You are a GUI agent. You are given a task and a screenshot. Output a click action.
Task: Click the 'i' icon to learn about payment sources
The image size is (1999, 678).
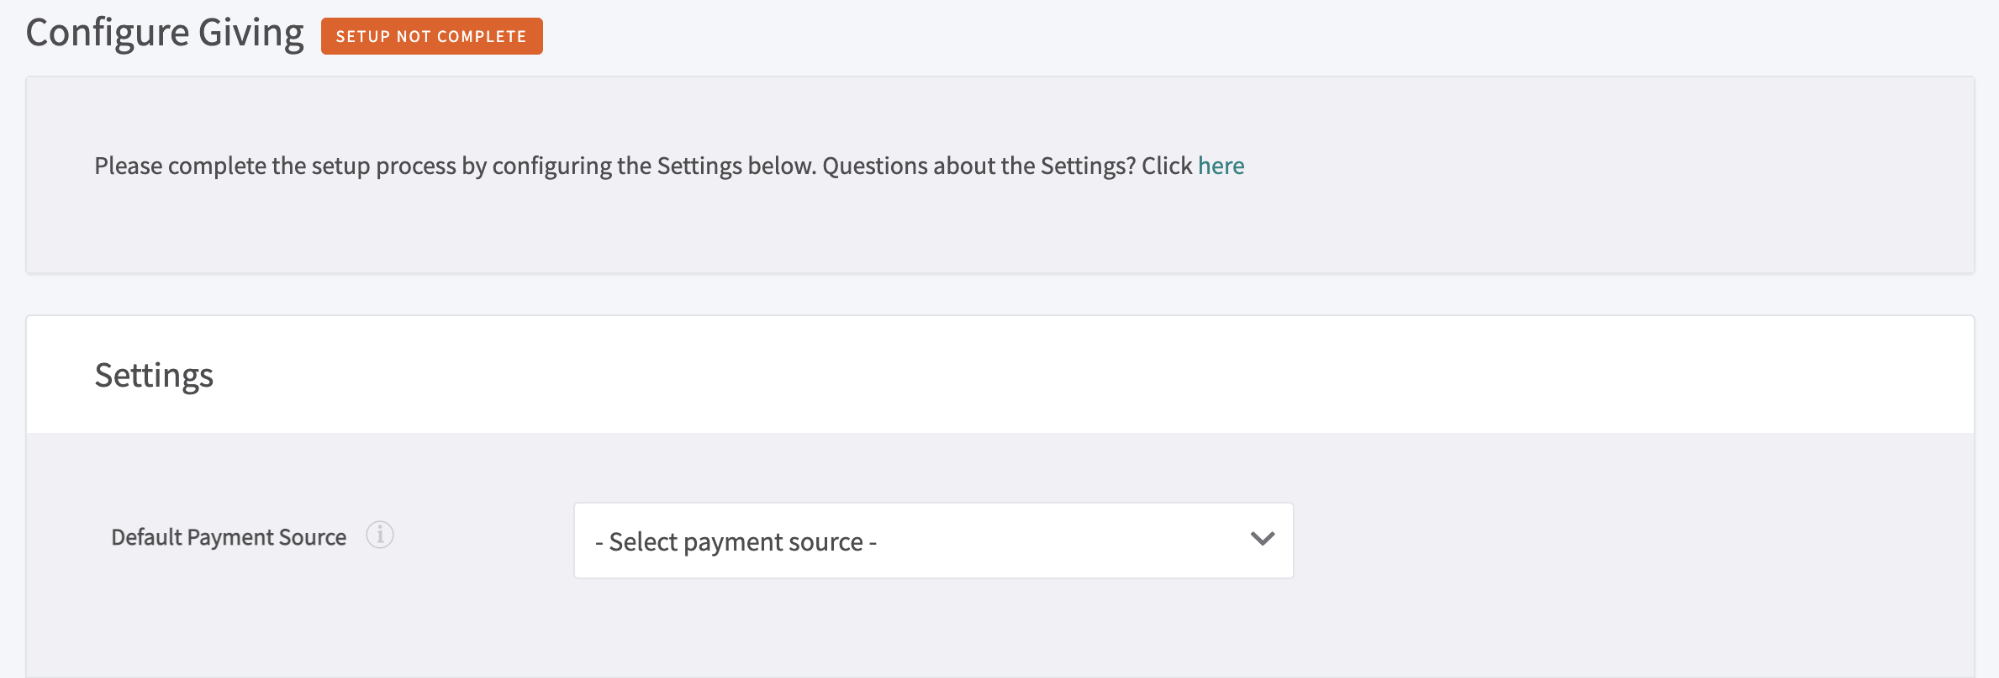[380, 536]
